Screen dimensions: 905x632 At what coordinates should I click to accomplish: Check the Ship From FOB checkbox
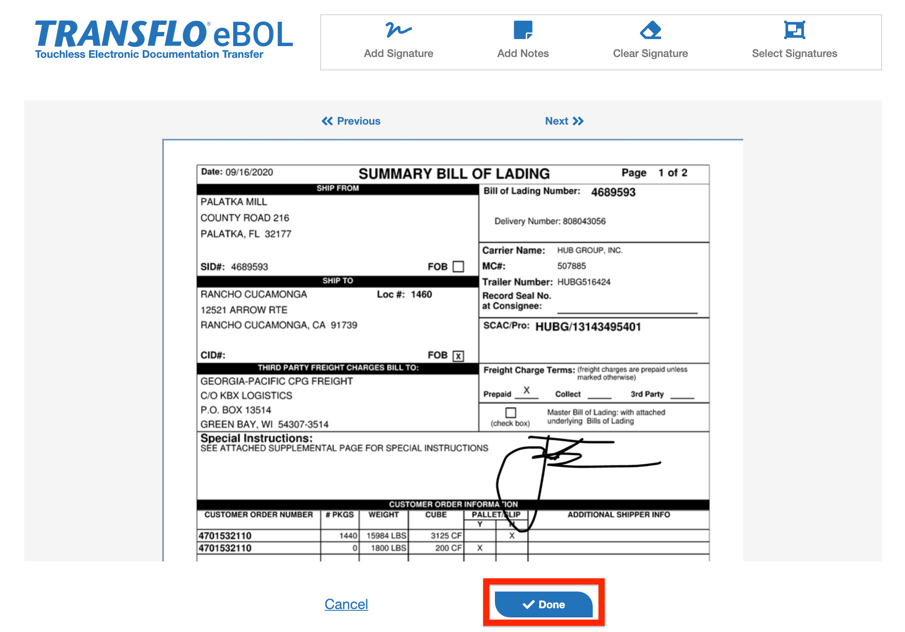458,267
